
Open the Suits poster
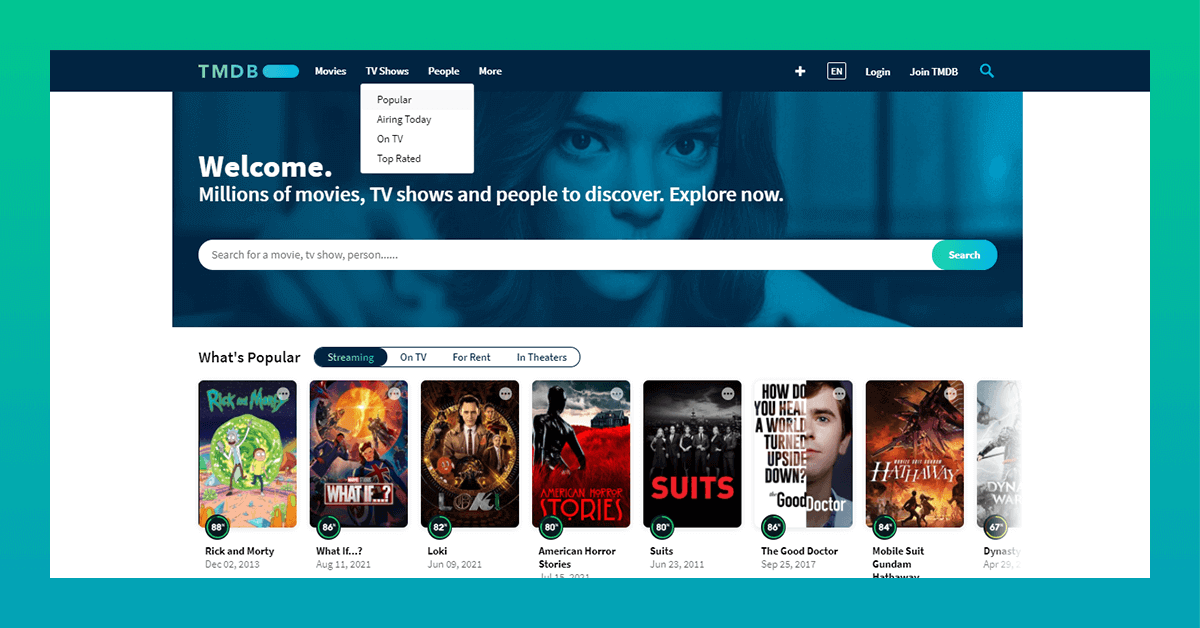[692, 453]
